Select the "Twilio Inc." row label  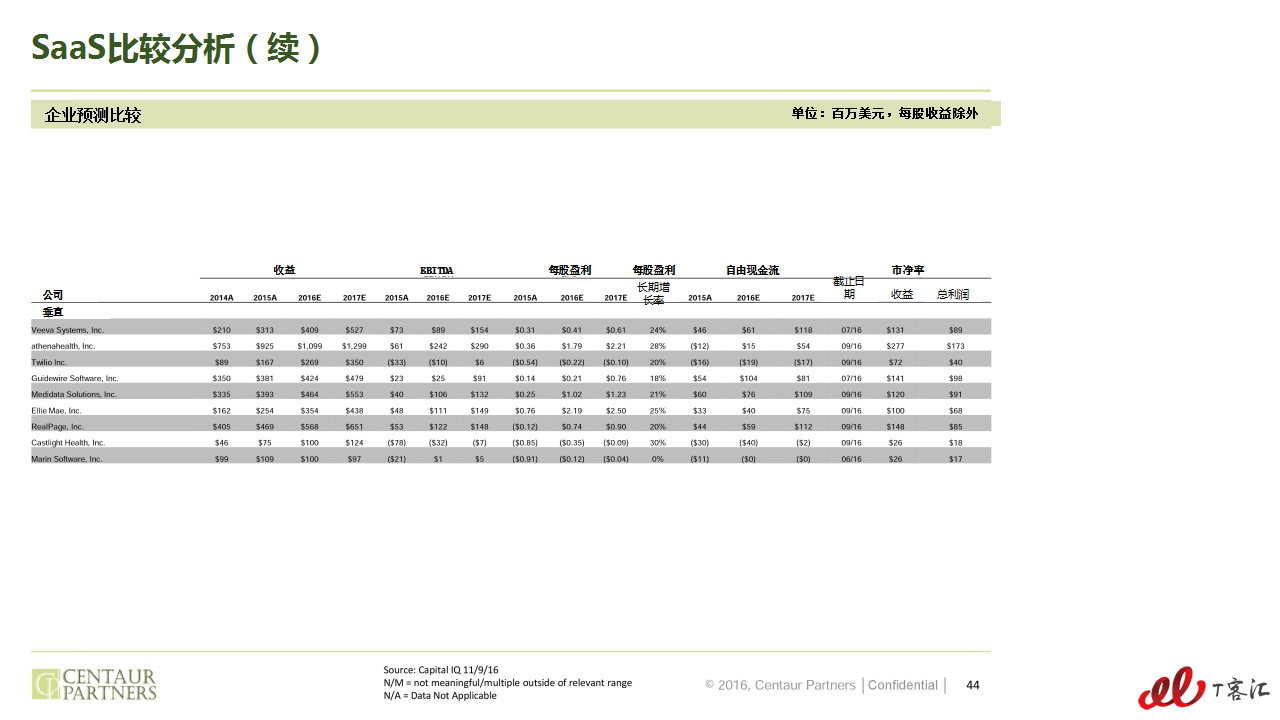[49, 362]
